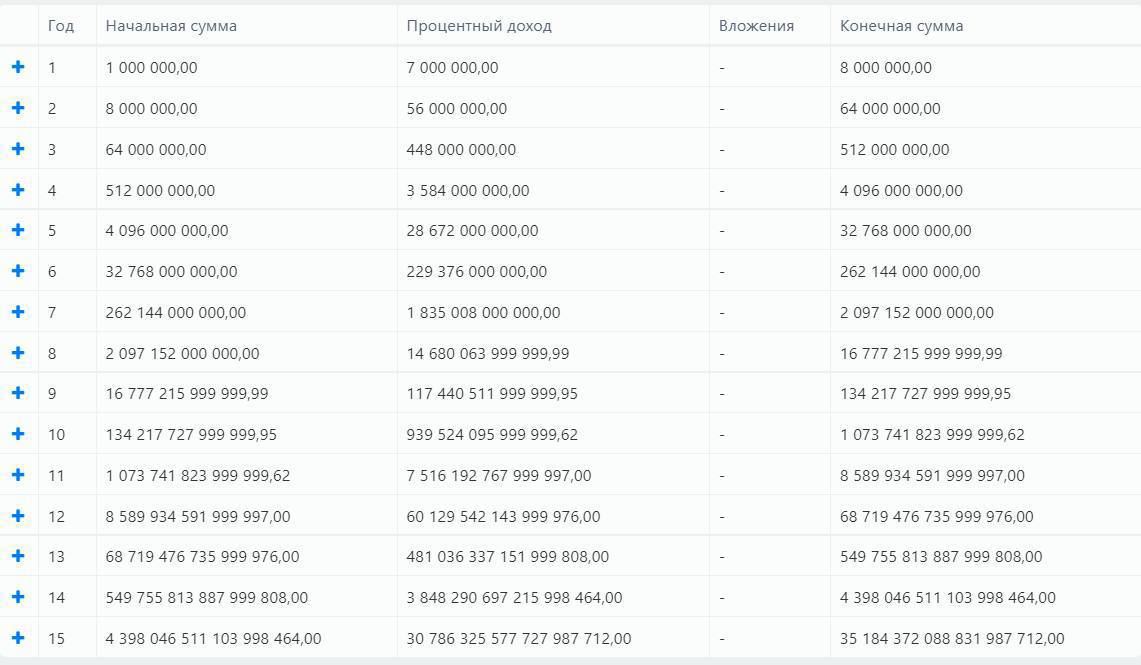The image size is (1141, 665).
Task: Expand the row for year 1
Action: point(18,67)
